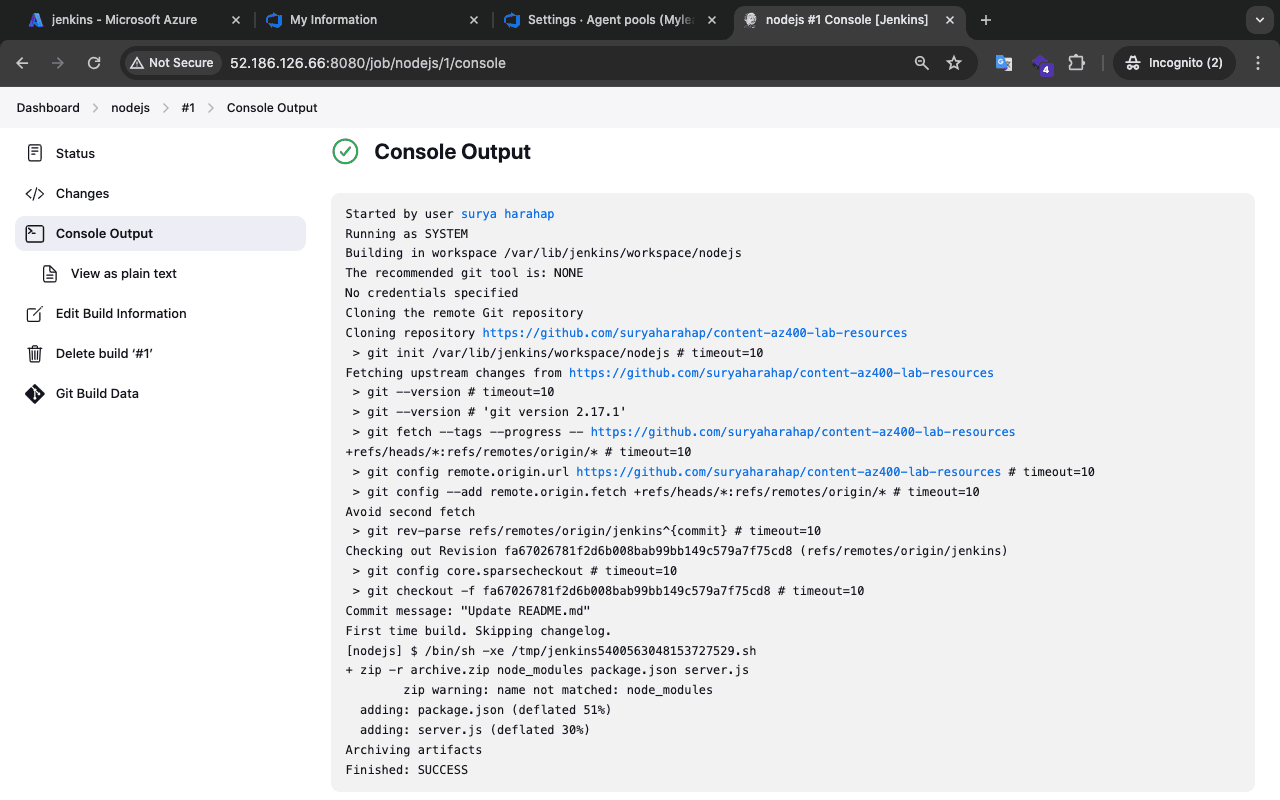This screenshot has width=1280, height=800.
Task: Click the Git Build Data diamond icon
Action: [35, 393]
